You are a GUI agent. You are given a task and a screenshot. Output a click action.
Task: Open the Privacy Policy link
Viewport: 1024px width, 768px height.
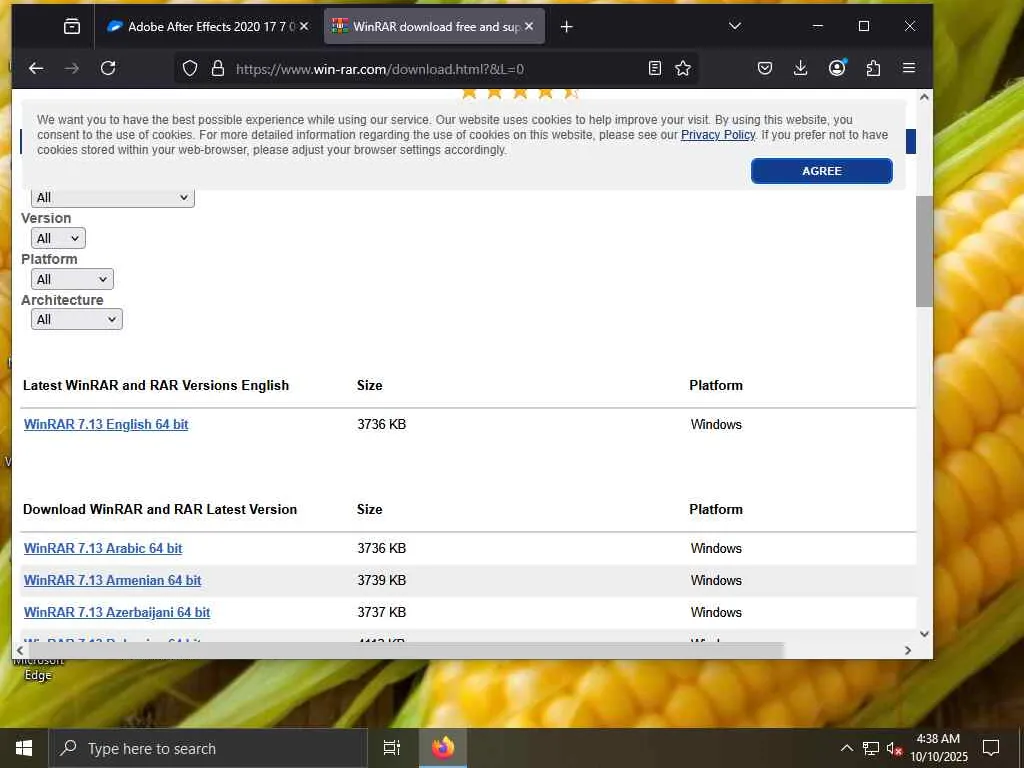[718, 135]
